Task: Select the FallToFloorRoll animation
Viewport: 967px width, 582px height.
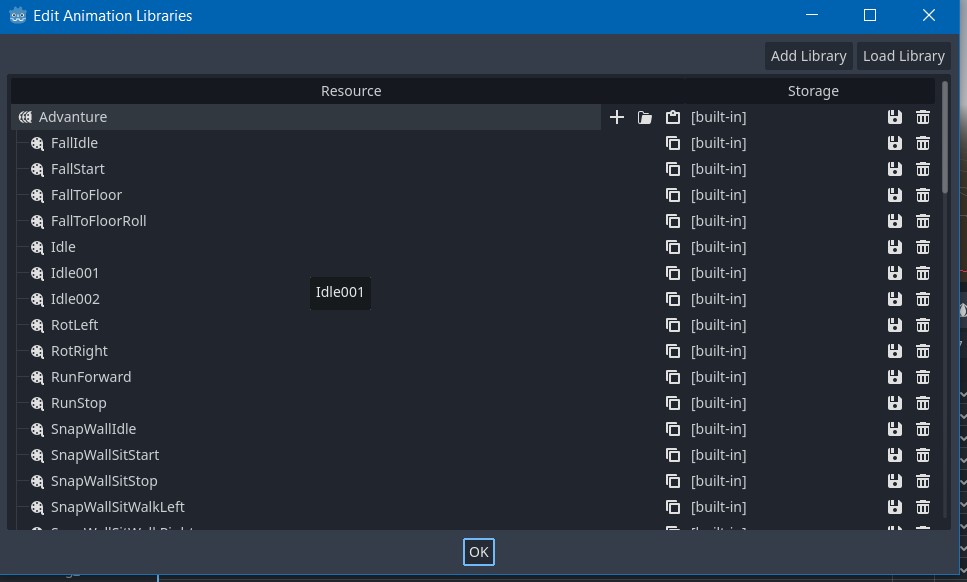Action: pyautogui.click(x=98, y=221)
